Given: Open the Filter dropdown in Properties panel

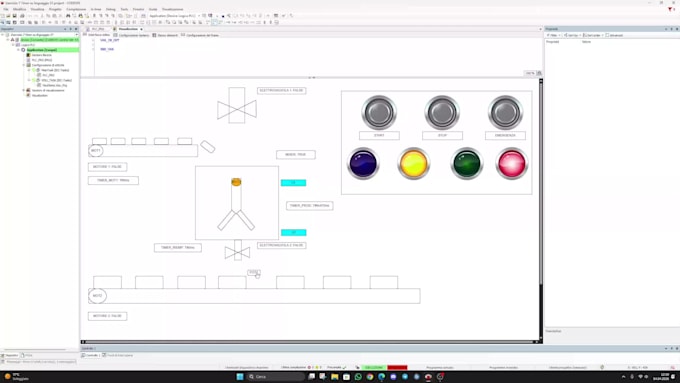Looking at the screenshot, I should [554, 35].
